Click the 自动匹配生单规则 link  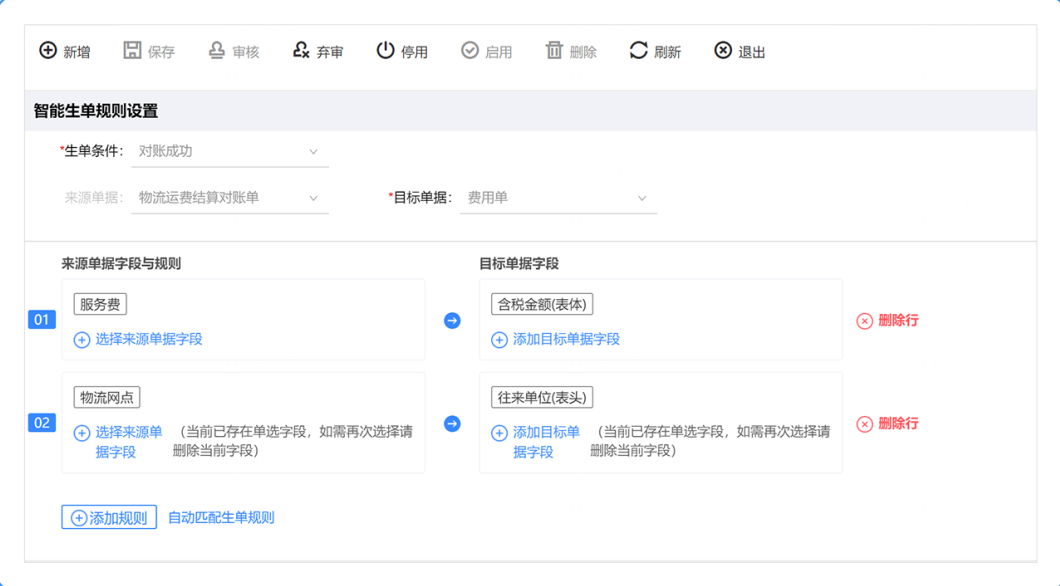pos(221,517)
